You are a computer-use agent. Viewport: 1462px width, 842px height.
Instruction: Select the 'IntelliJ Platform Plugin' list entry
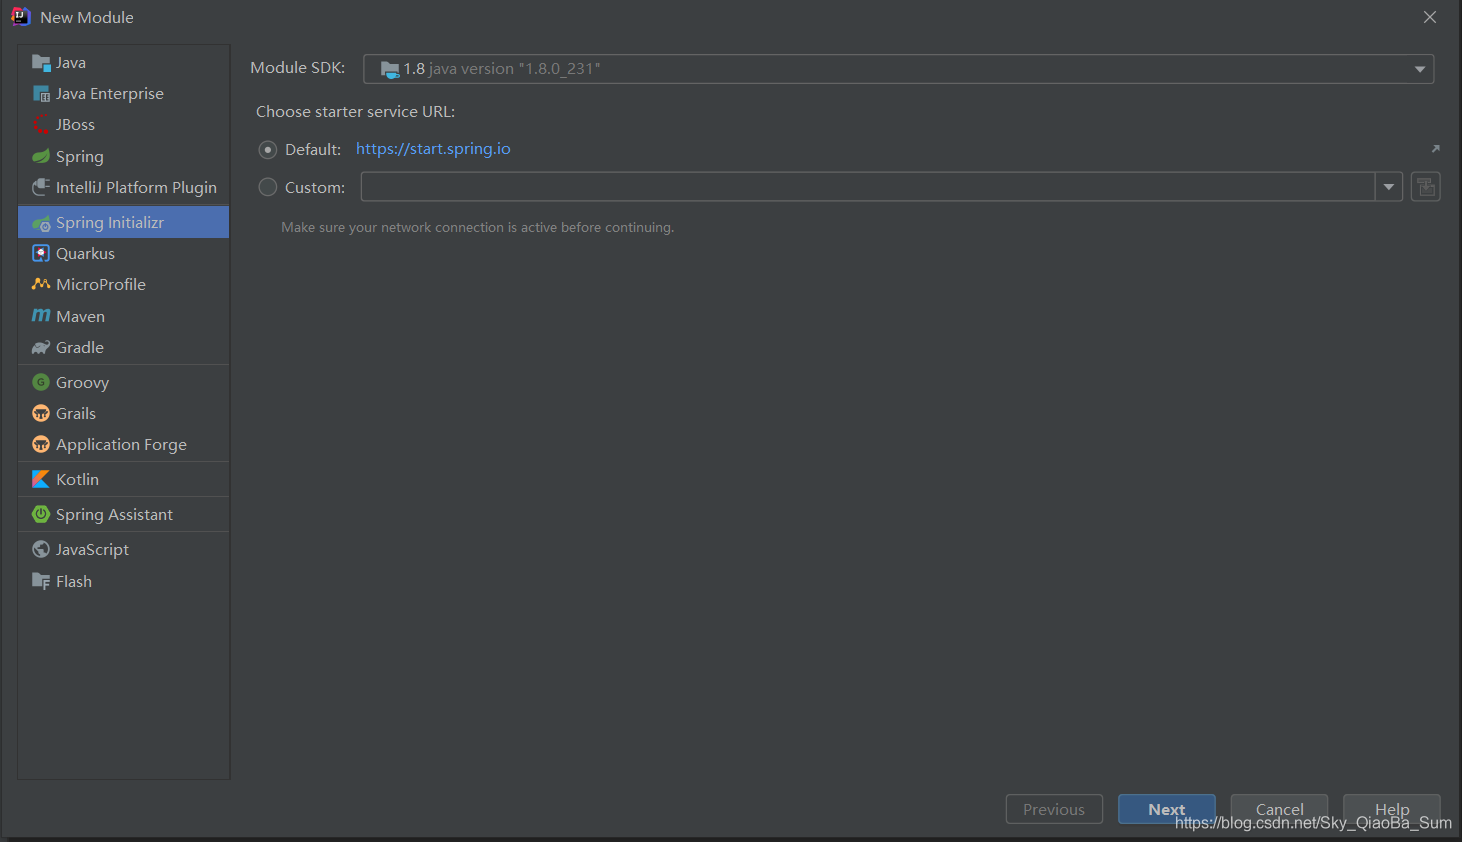click(x=124, y=188)
